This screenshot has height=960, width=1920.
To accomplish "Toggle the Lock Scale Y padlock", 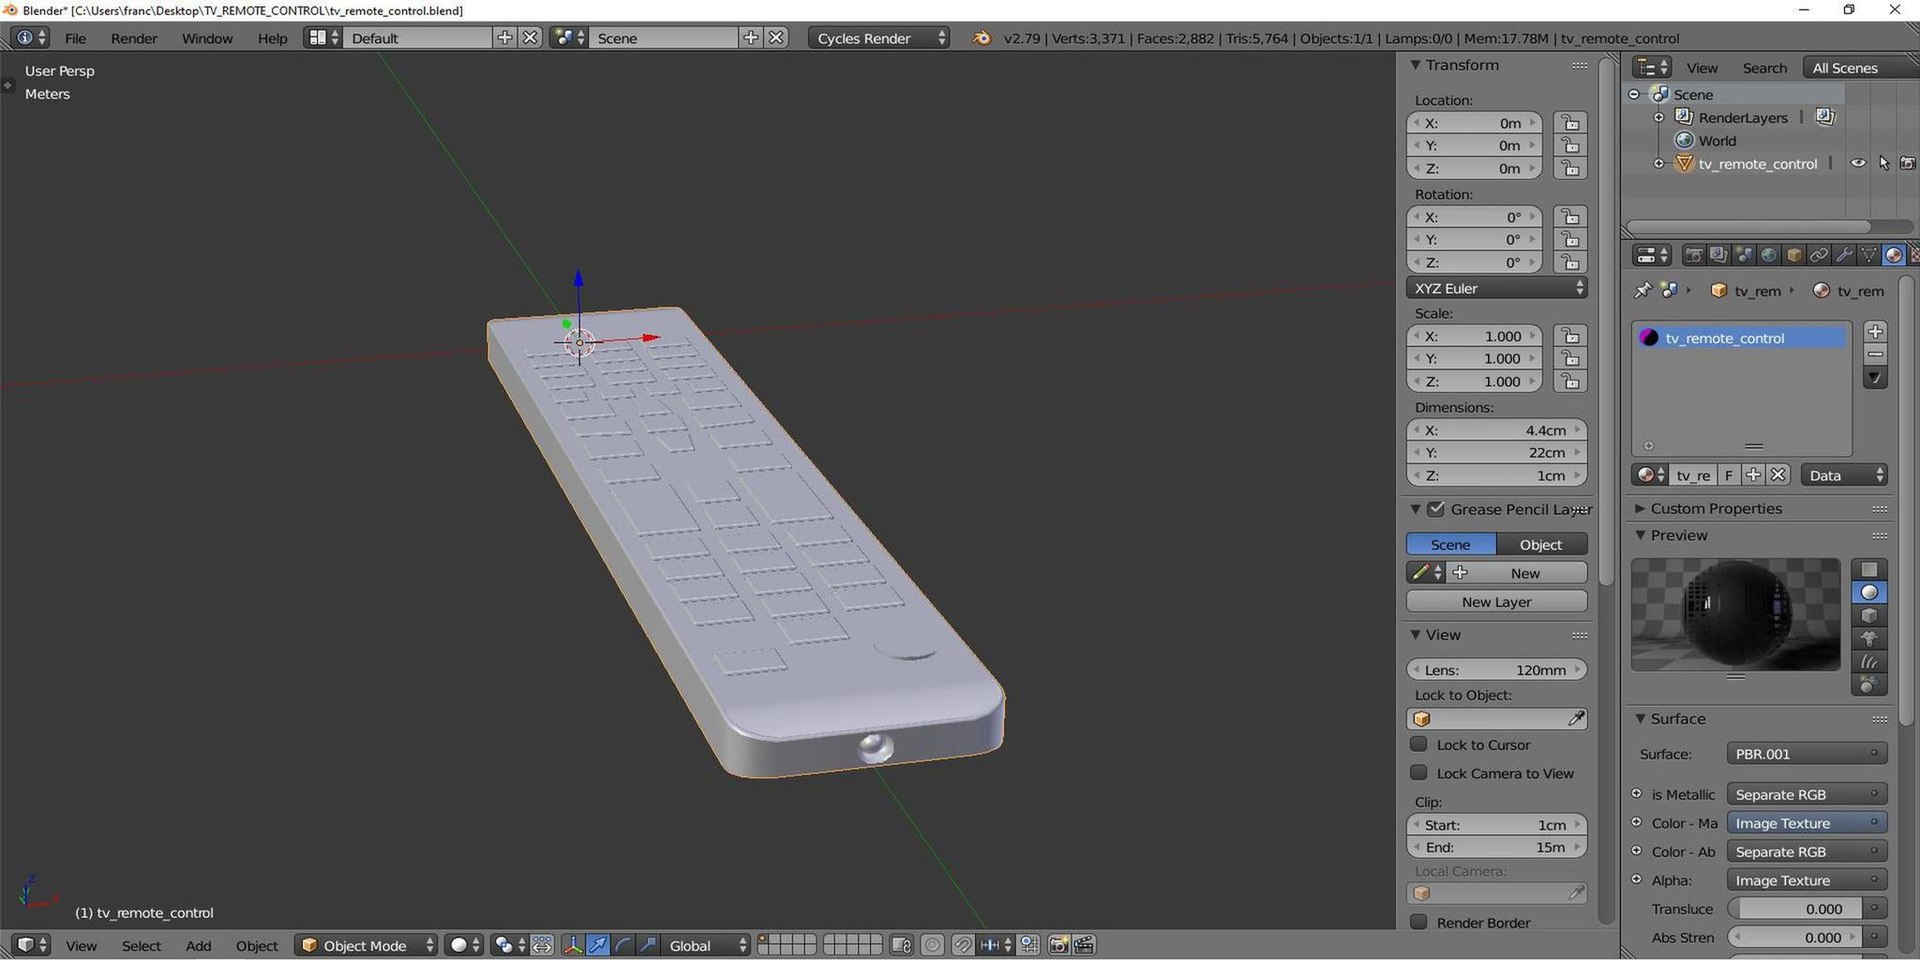I will pyautogui.click(x=1570, y=358).
